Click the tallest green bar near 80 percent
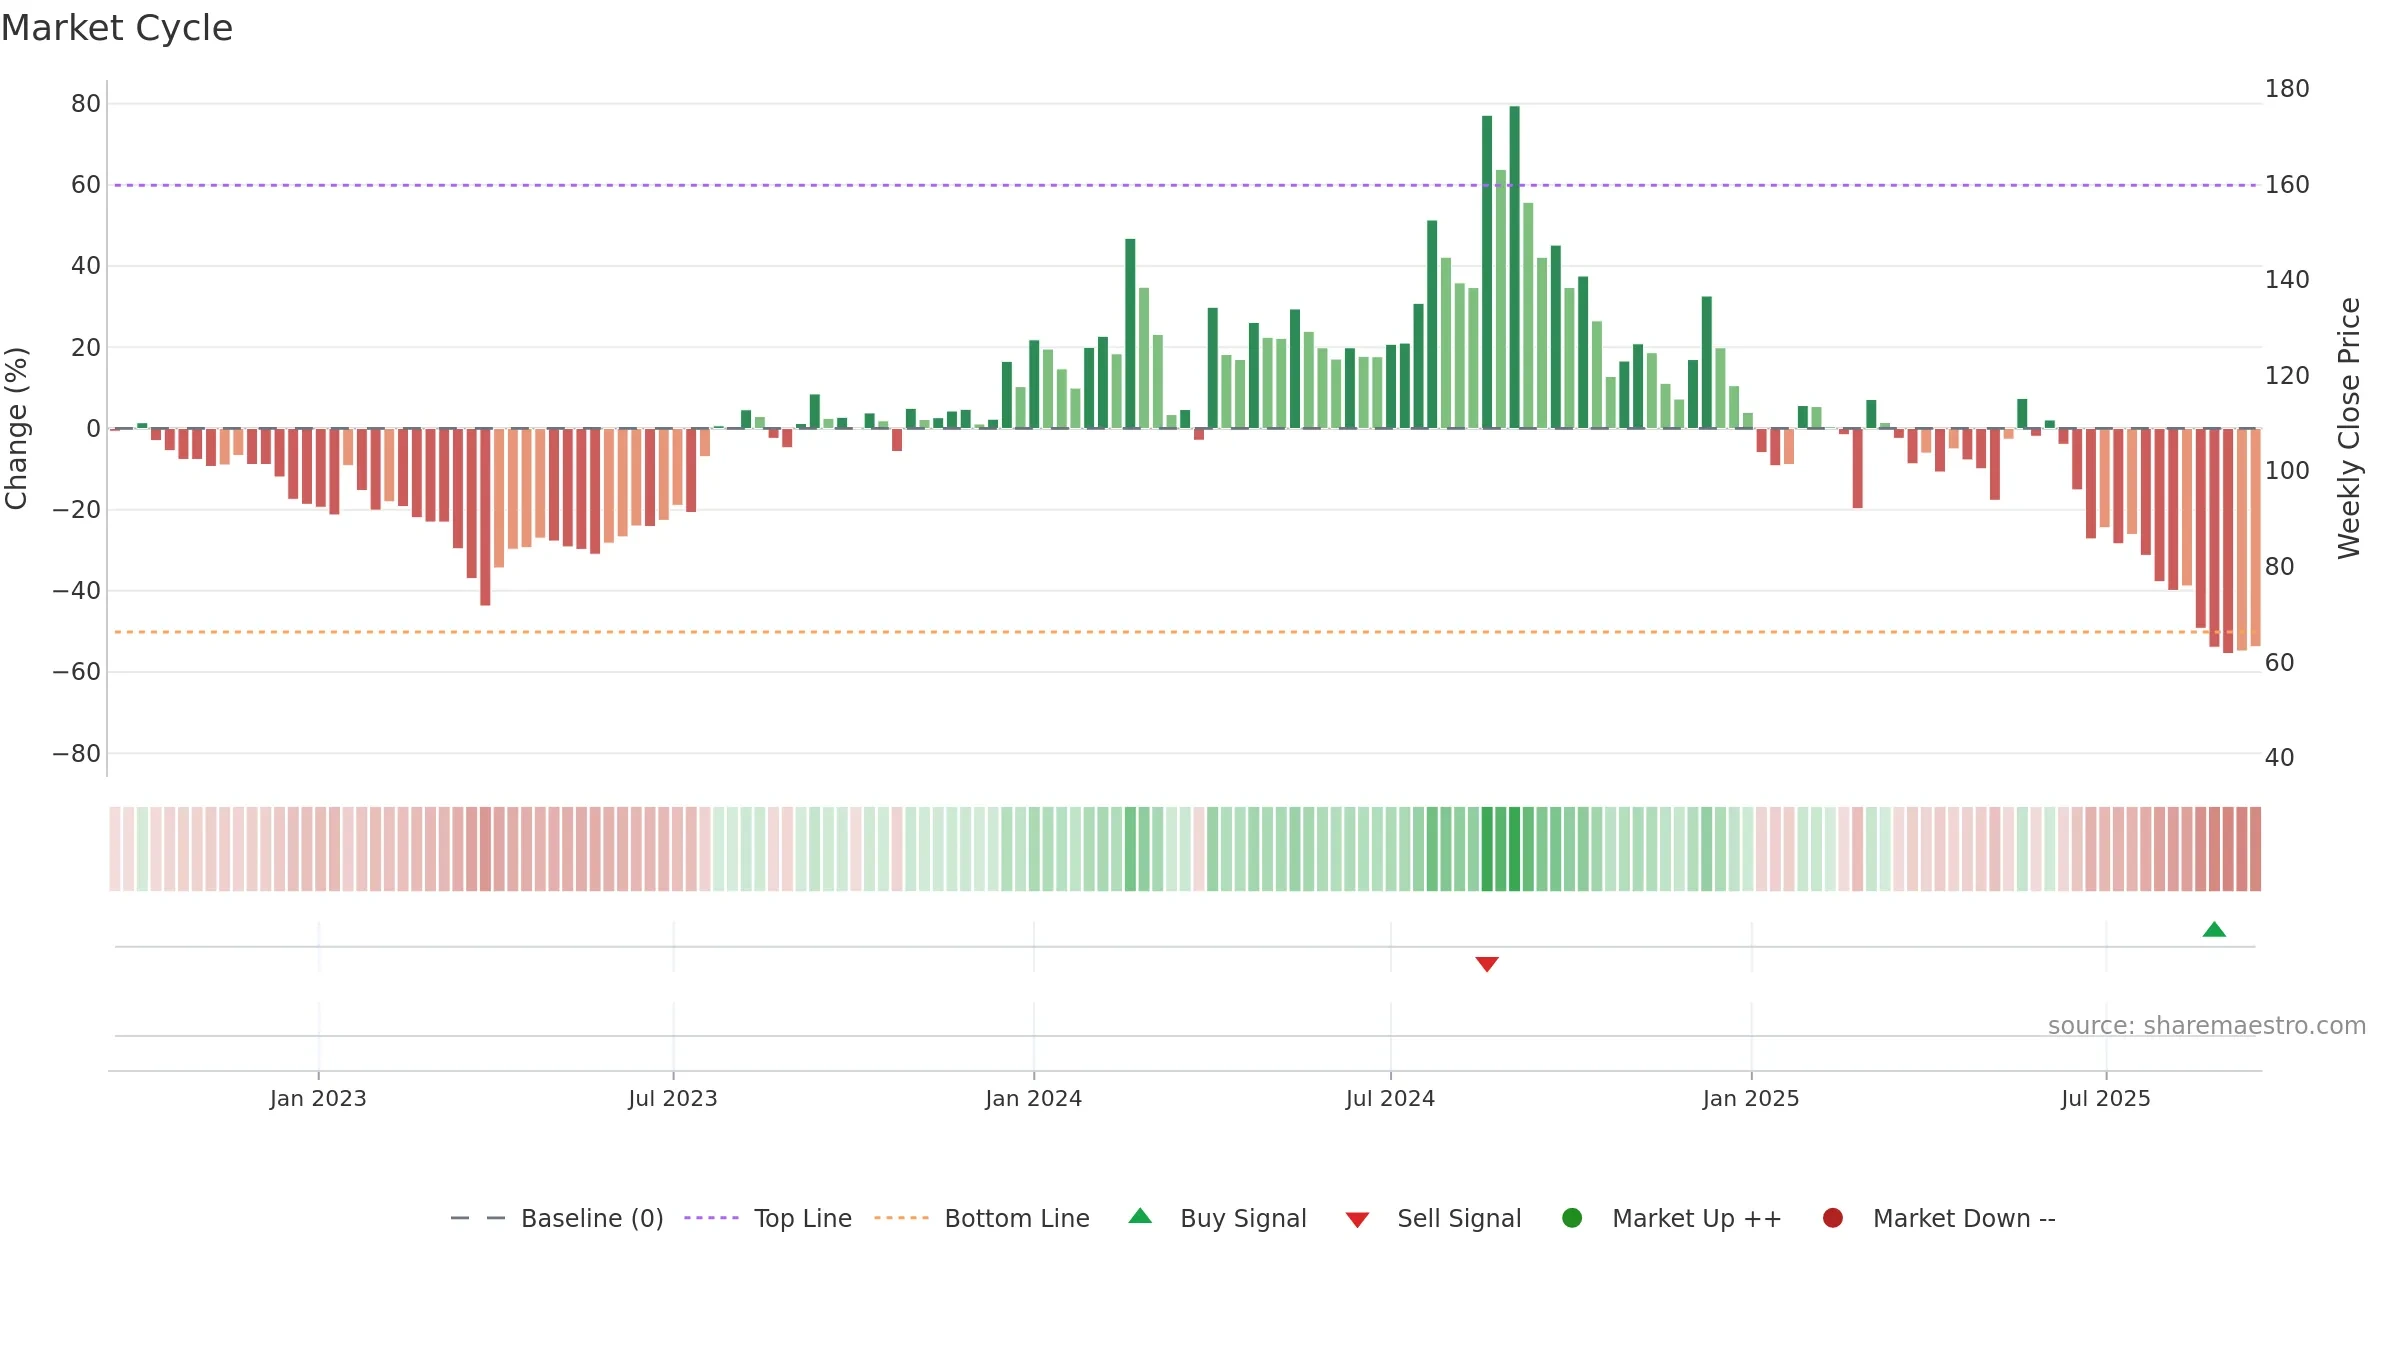The width and height of the screenshot is (2400, 1350). click(x=1514, y=267)
